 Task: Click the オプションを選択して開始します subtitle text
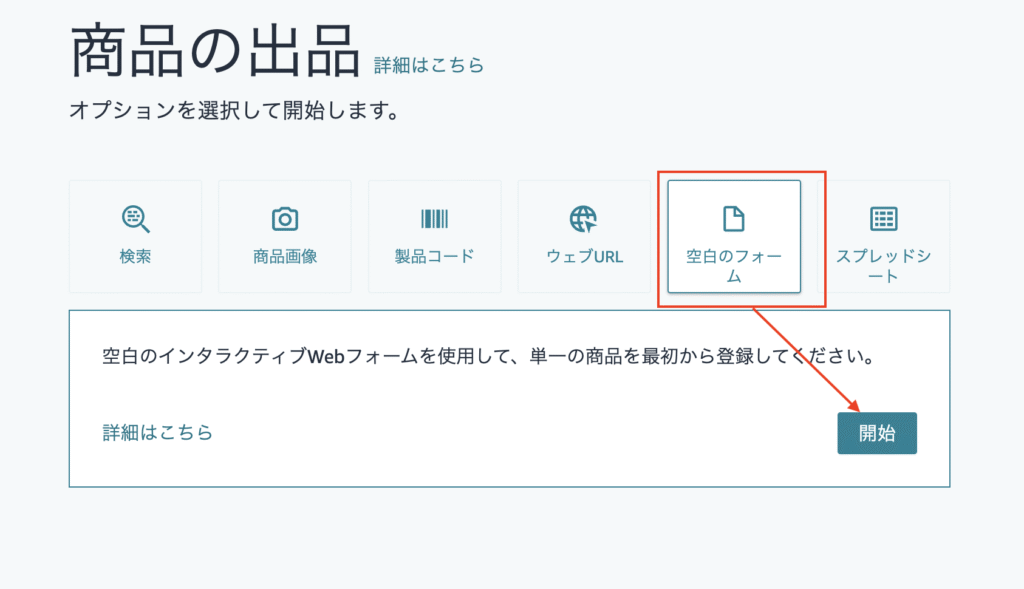(234, 110)
